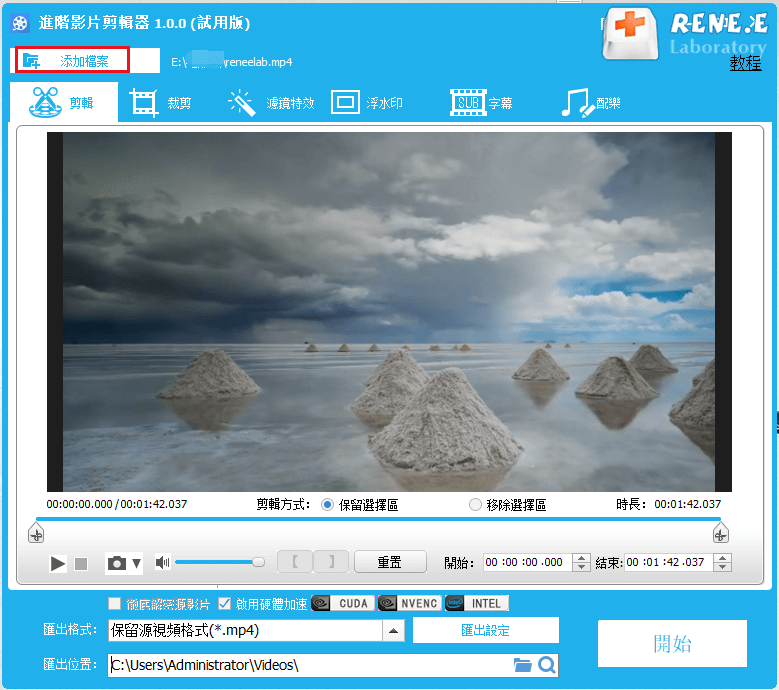The height and width of the screenshot is (690, 779).
Task: Switch to the 裁剪 crop tab
Action: [x=160, y=103]
